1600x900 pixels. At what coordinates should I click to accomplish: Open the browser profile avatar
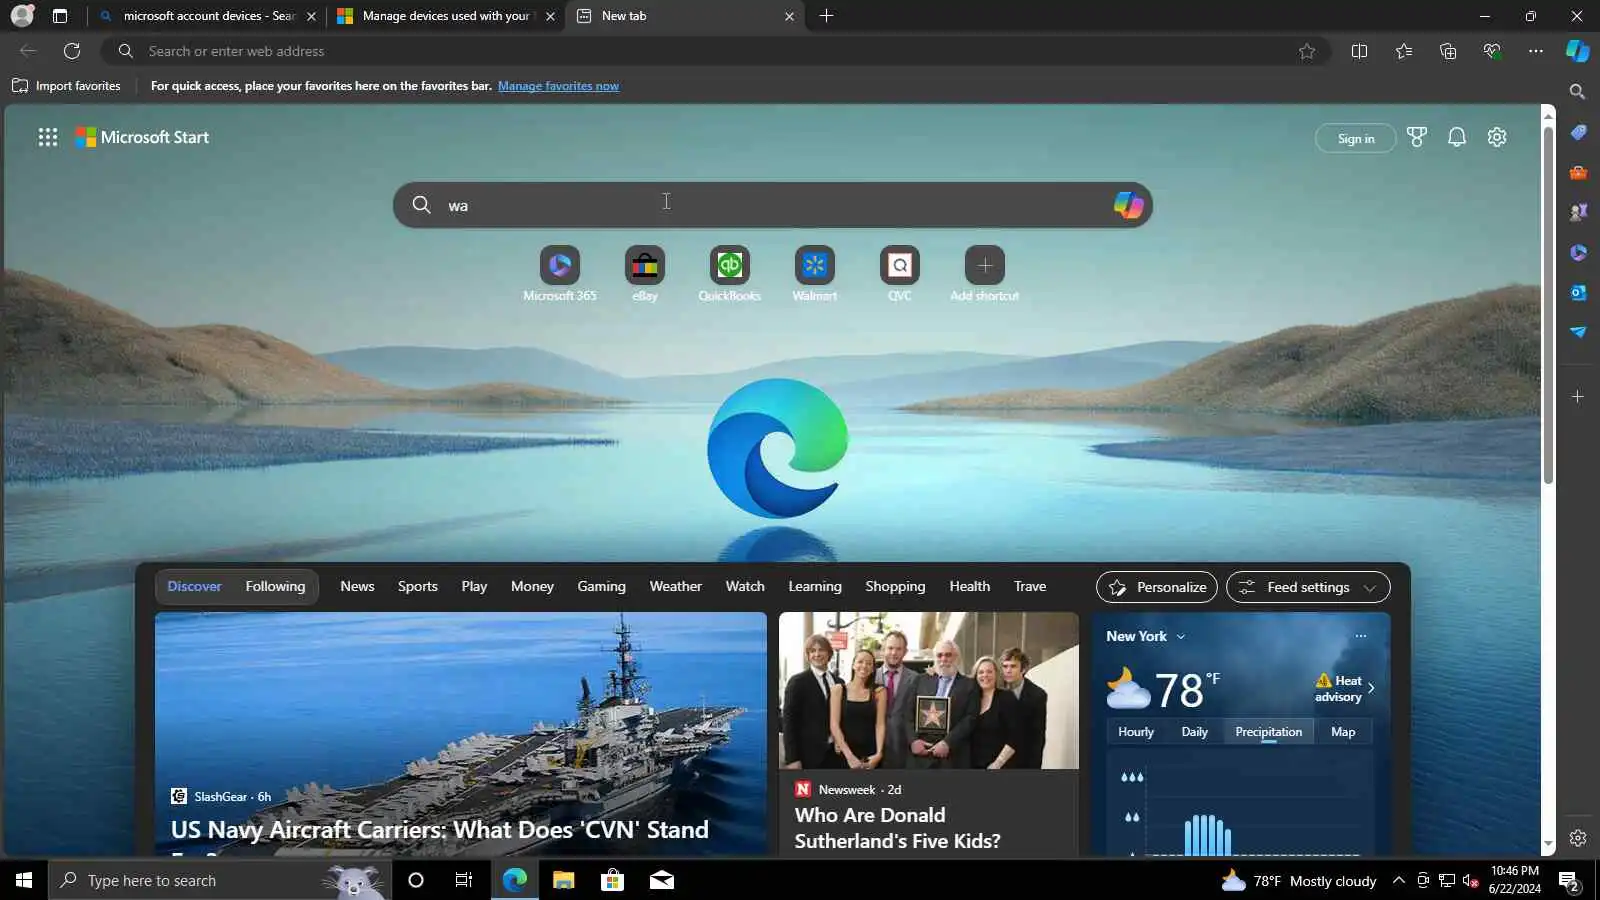coord(22,16)
